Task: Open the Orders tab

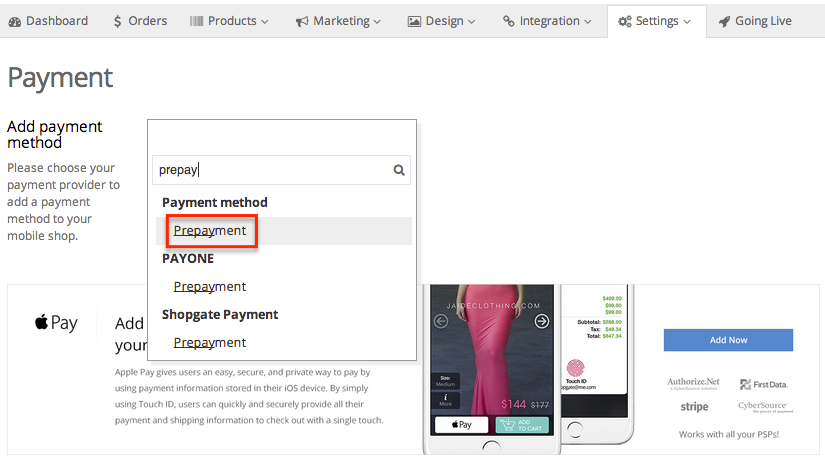Action: point(140,21)
